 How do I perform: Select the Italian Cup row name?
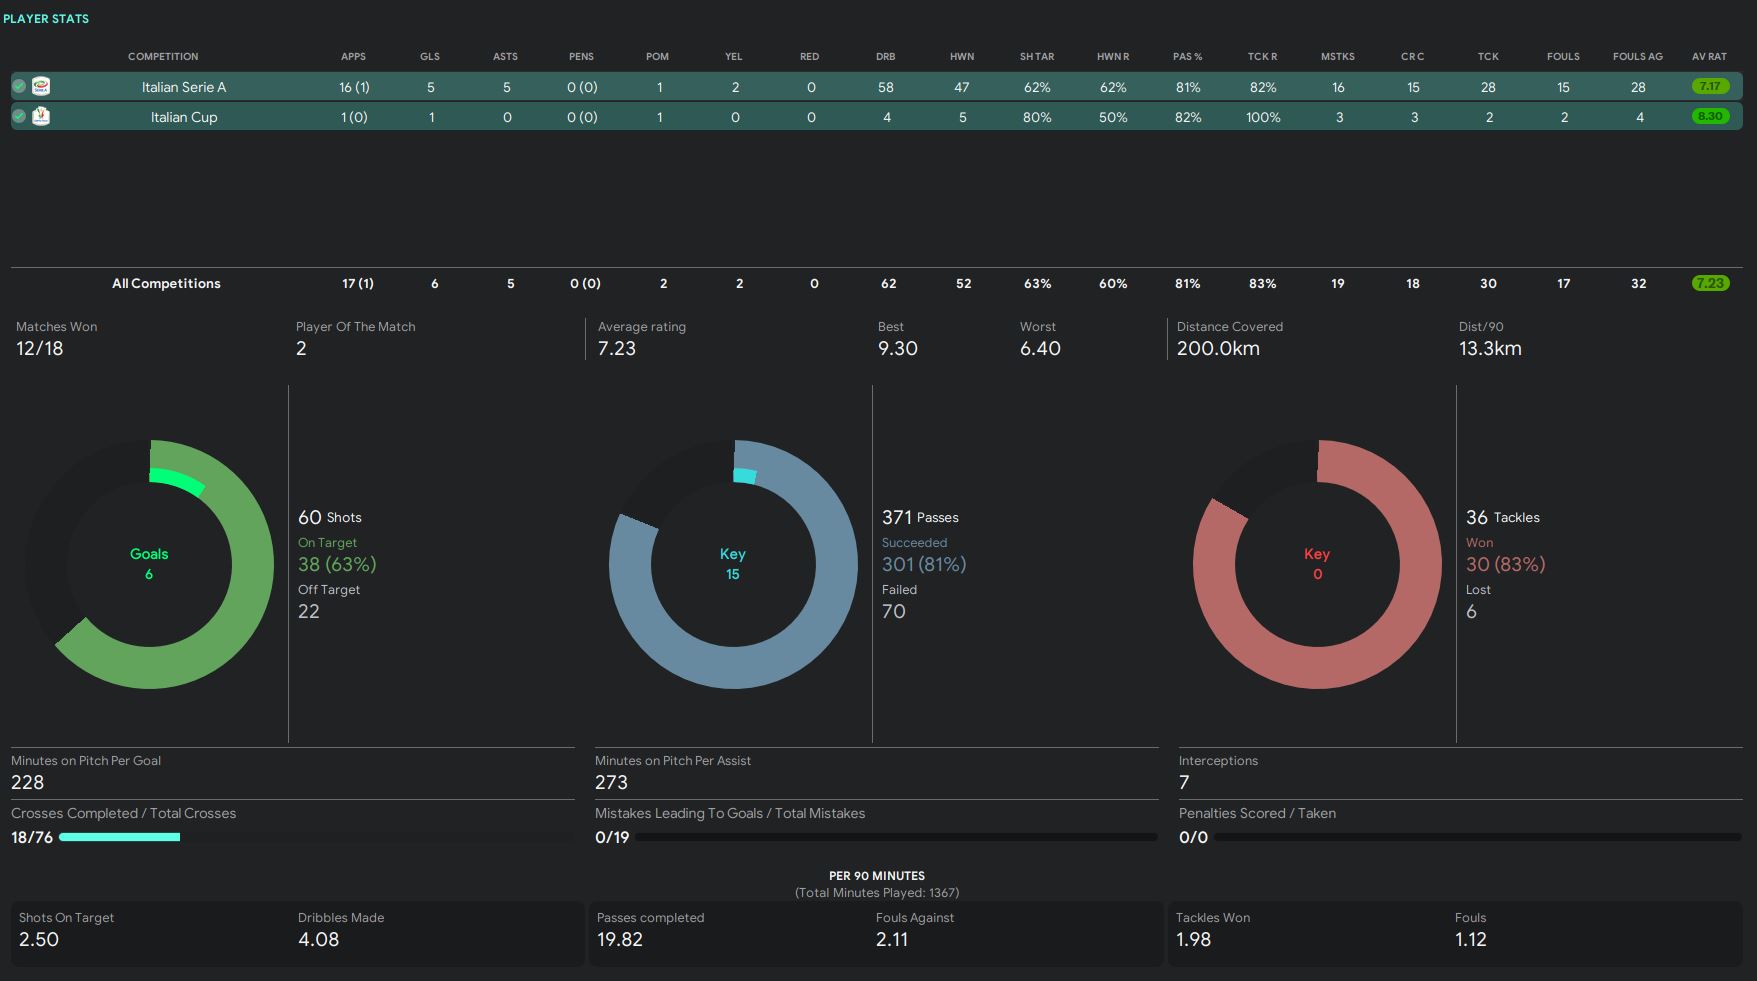(x=184, y=117)
